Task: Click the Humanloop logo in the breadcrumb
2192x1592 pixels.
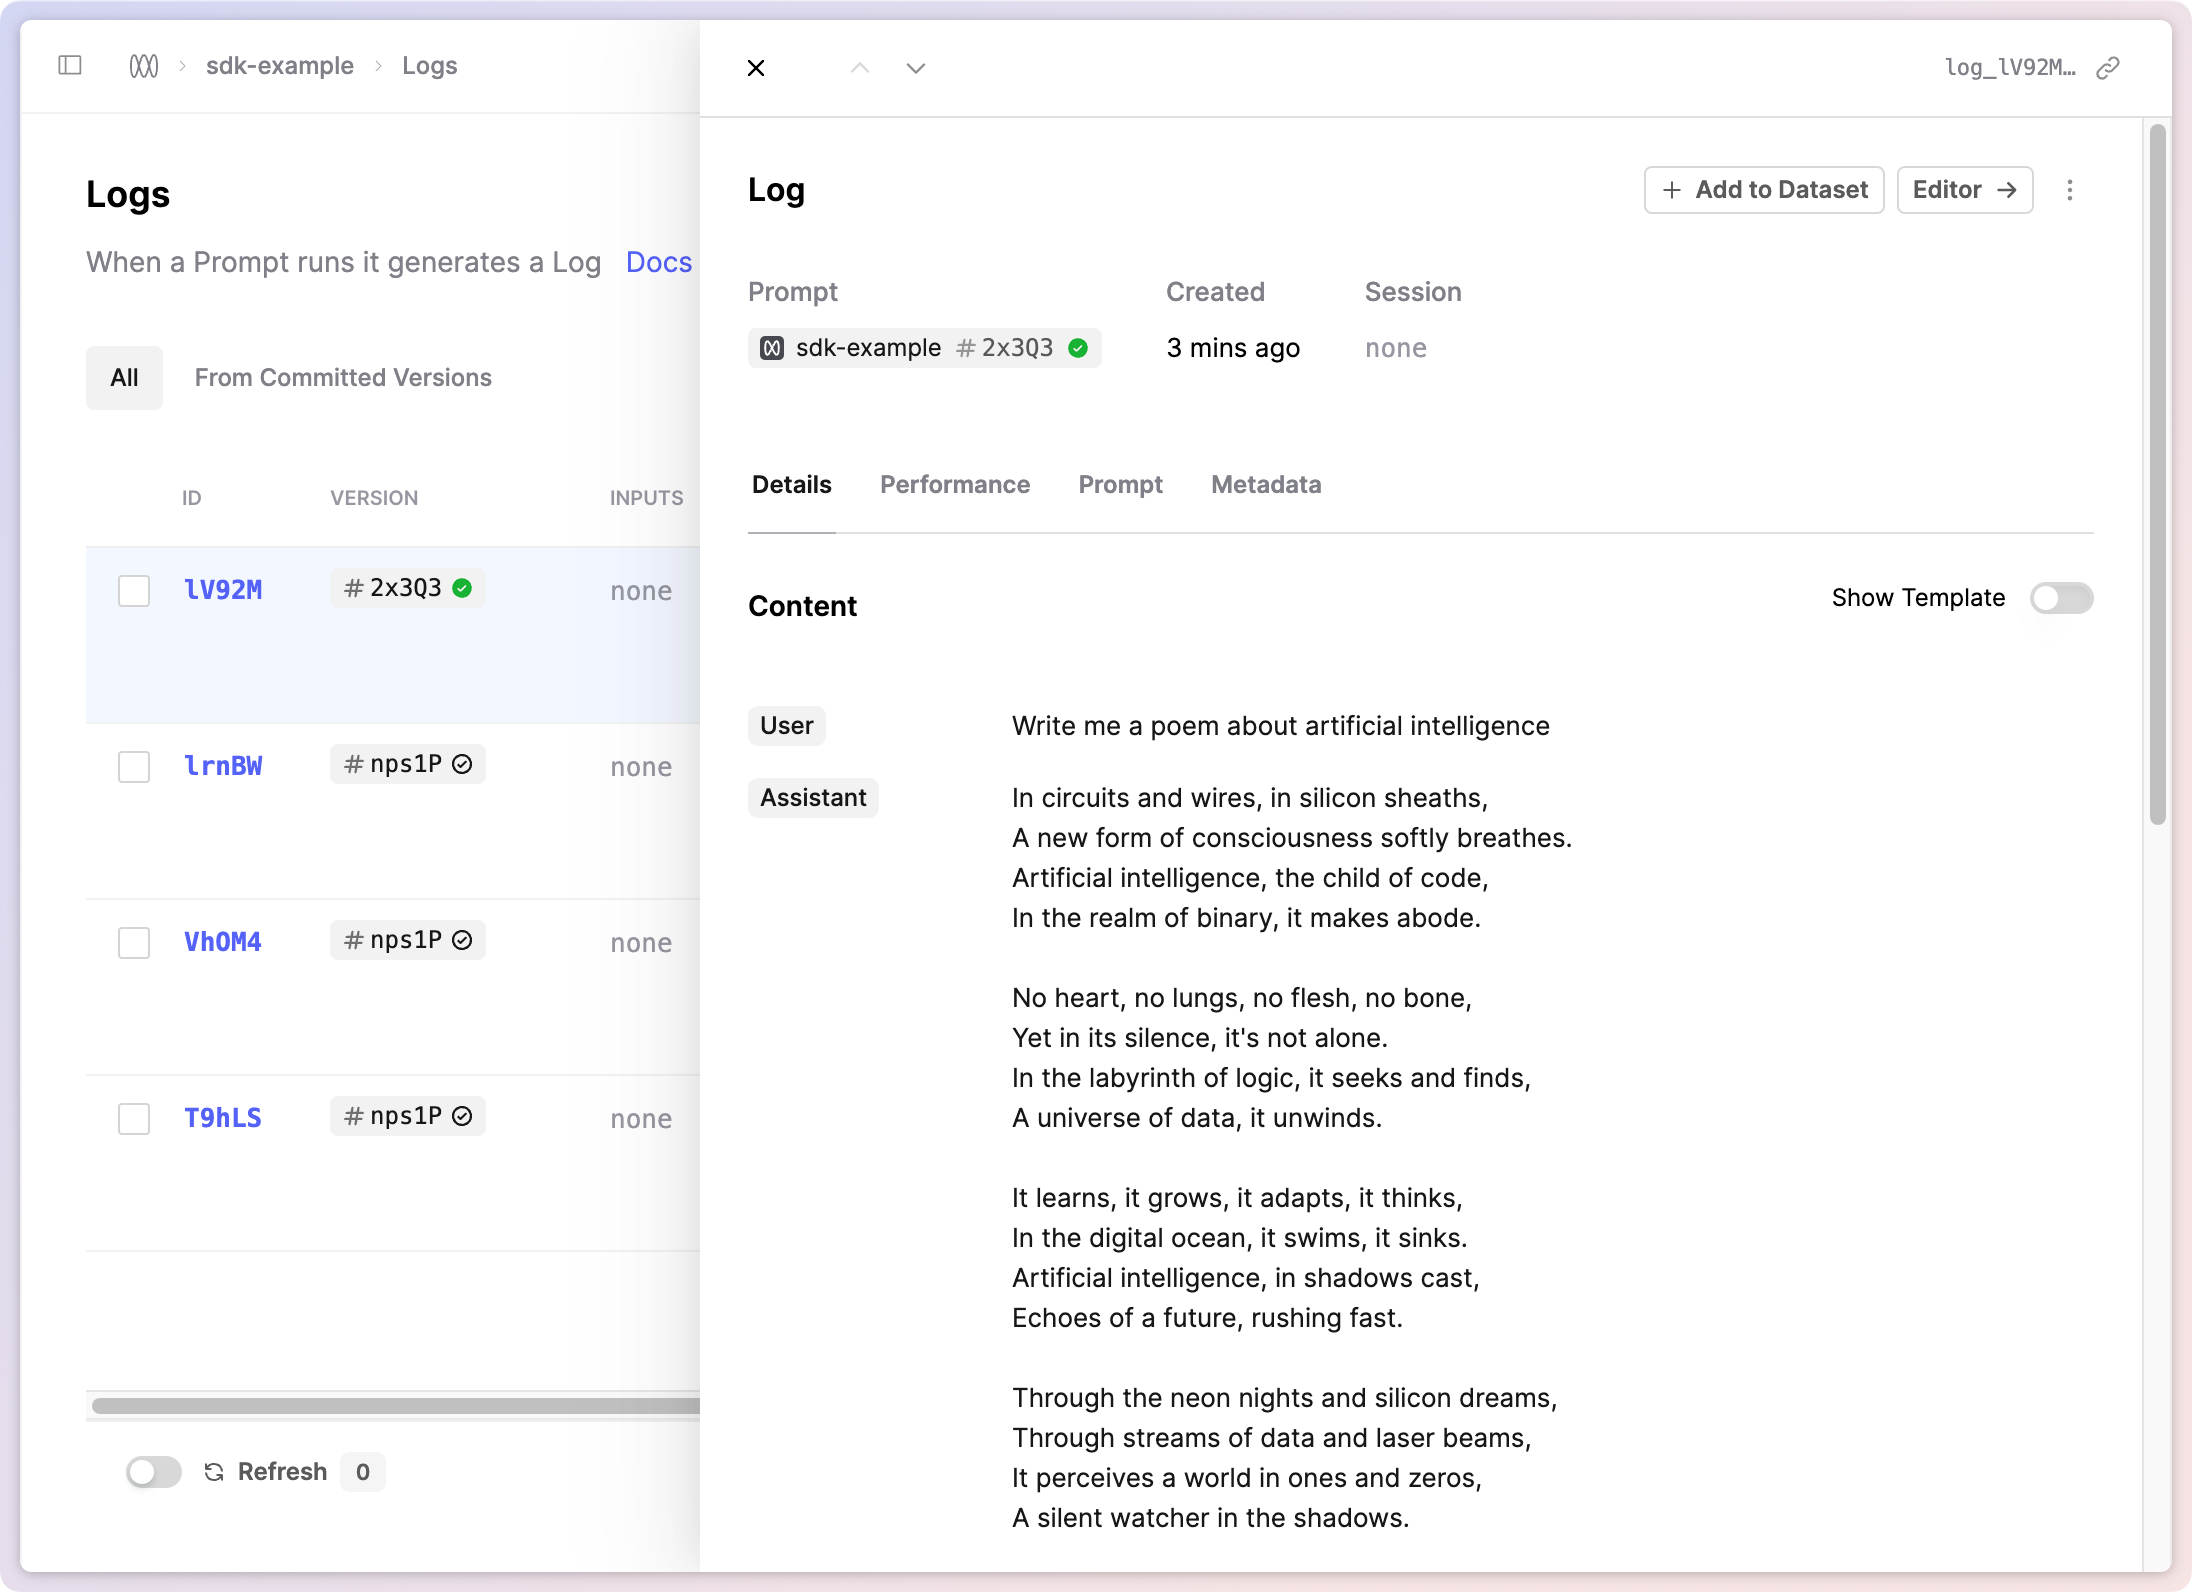Action: (x=143, y=65)
